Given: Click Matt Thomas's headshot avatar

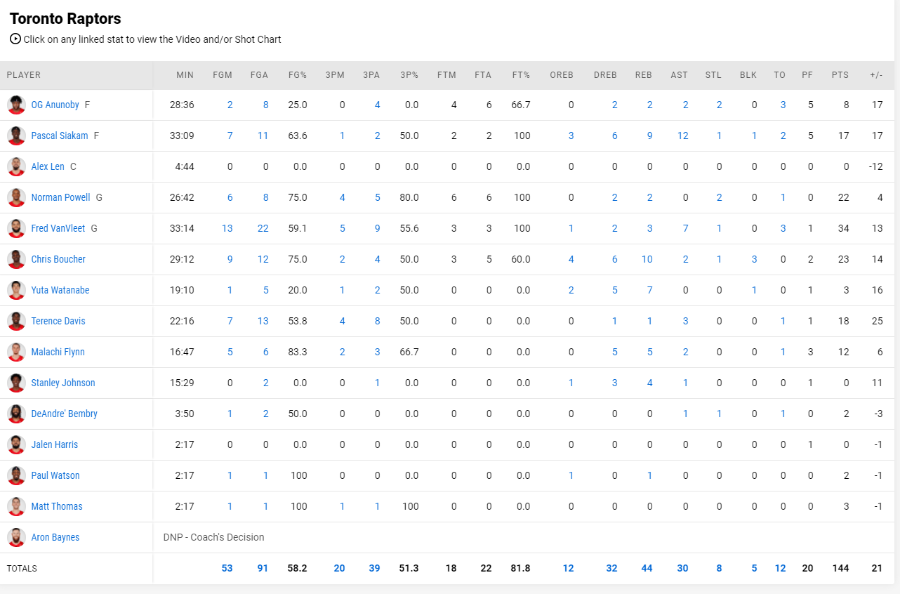Looking at the screenshot, I should coord(16,507).
